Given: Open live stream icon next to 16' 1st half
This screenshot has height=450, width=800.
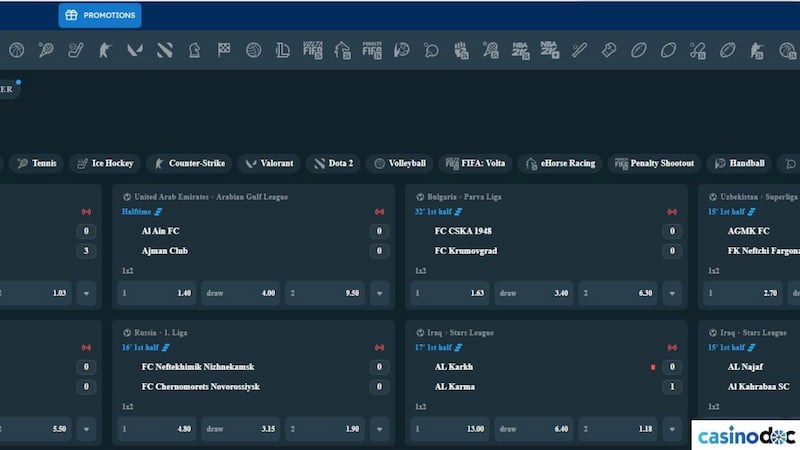Looking at the screenshot, I should (165, 347).
